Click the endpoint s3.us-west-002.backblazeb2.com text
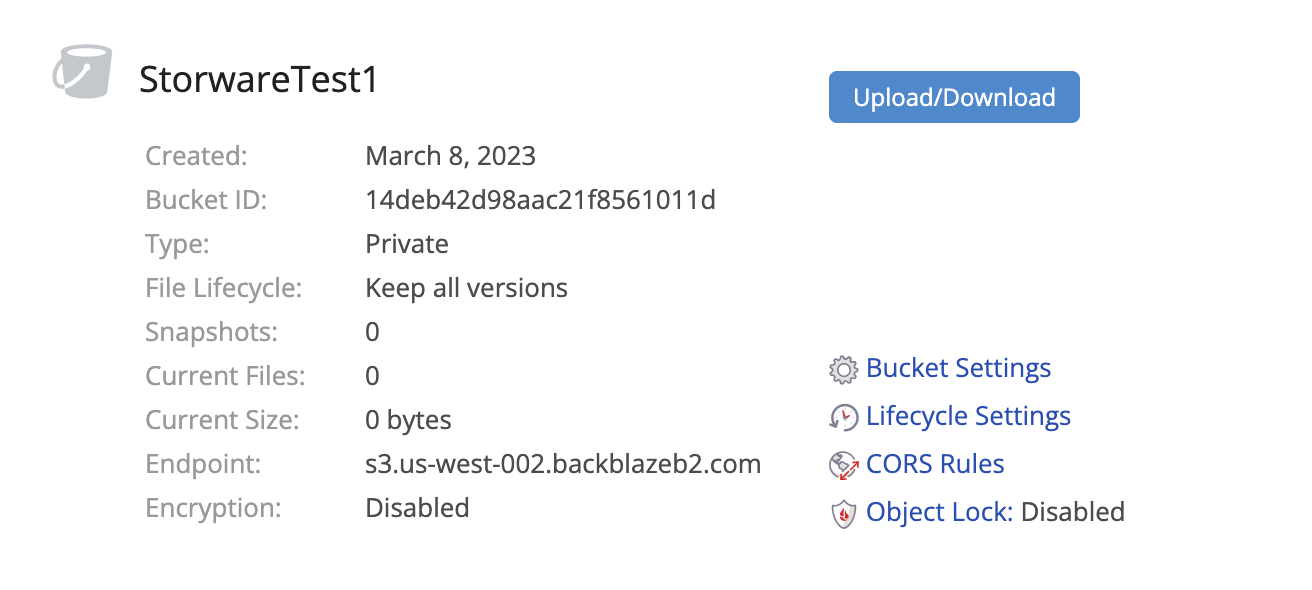The height and width of the screenshot is (590, 1312). [x=563, y=464]
